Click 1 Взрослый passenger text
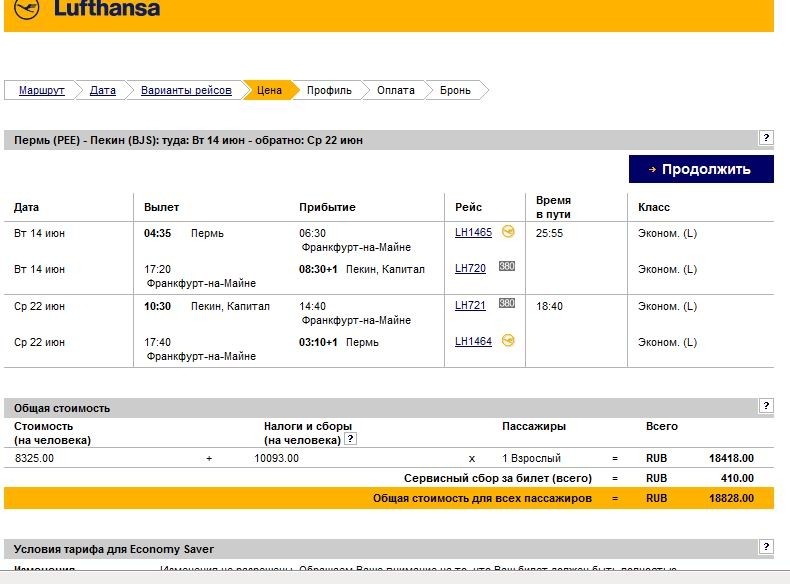The height and width of the screenshot is (584, 790). click(531, 458)
